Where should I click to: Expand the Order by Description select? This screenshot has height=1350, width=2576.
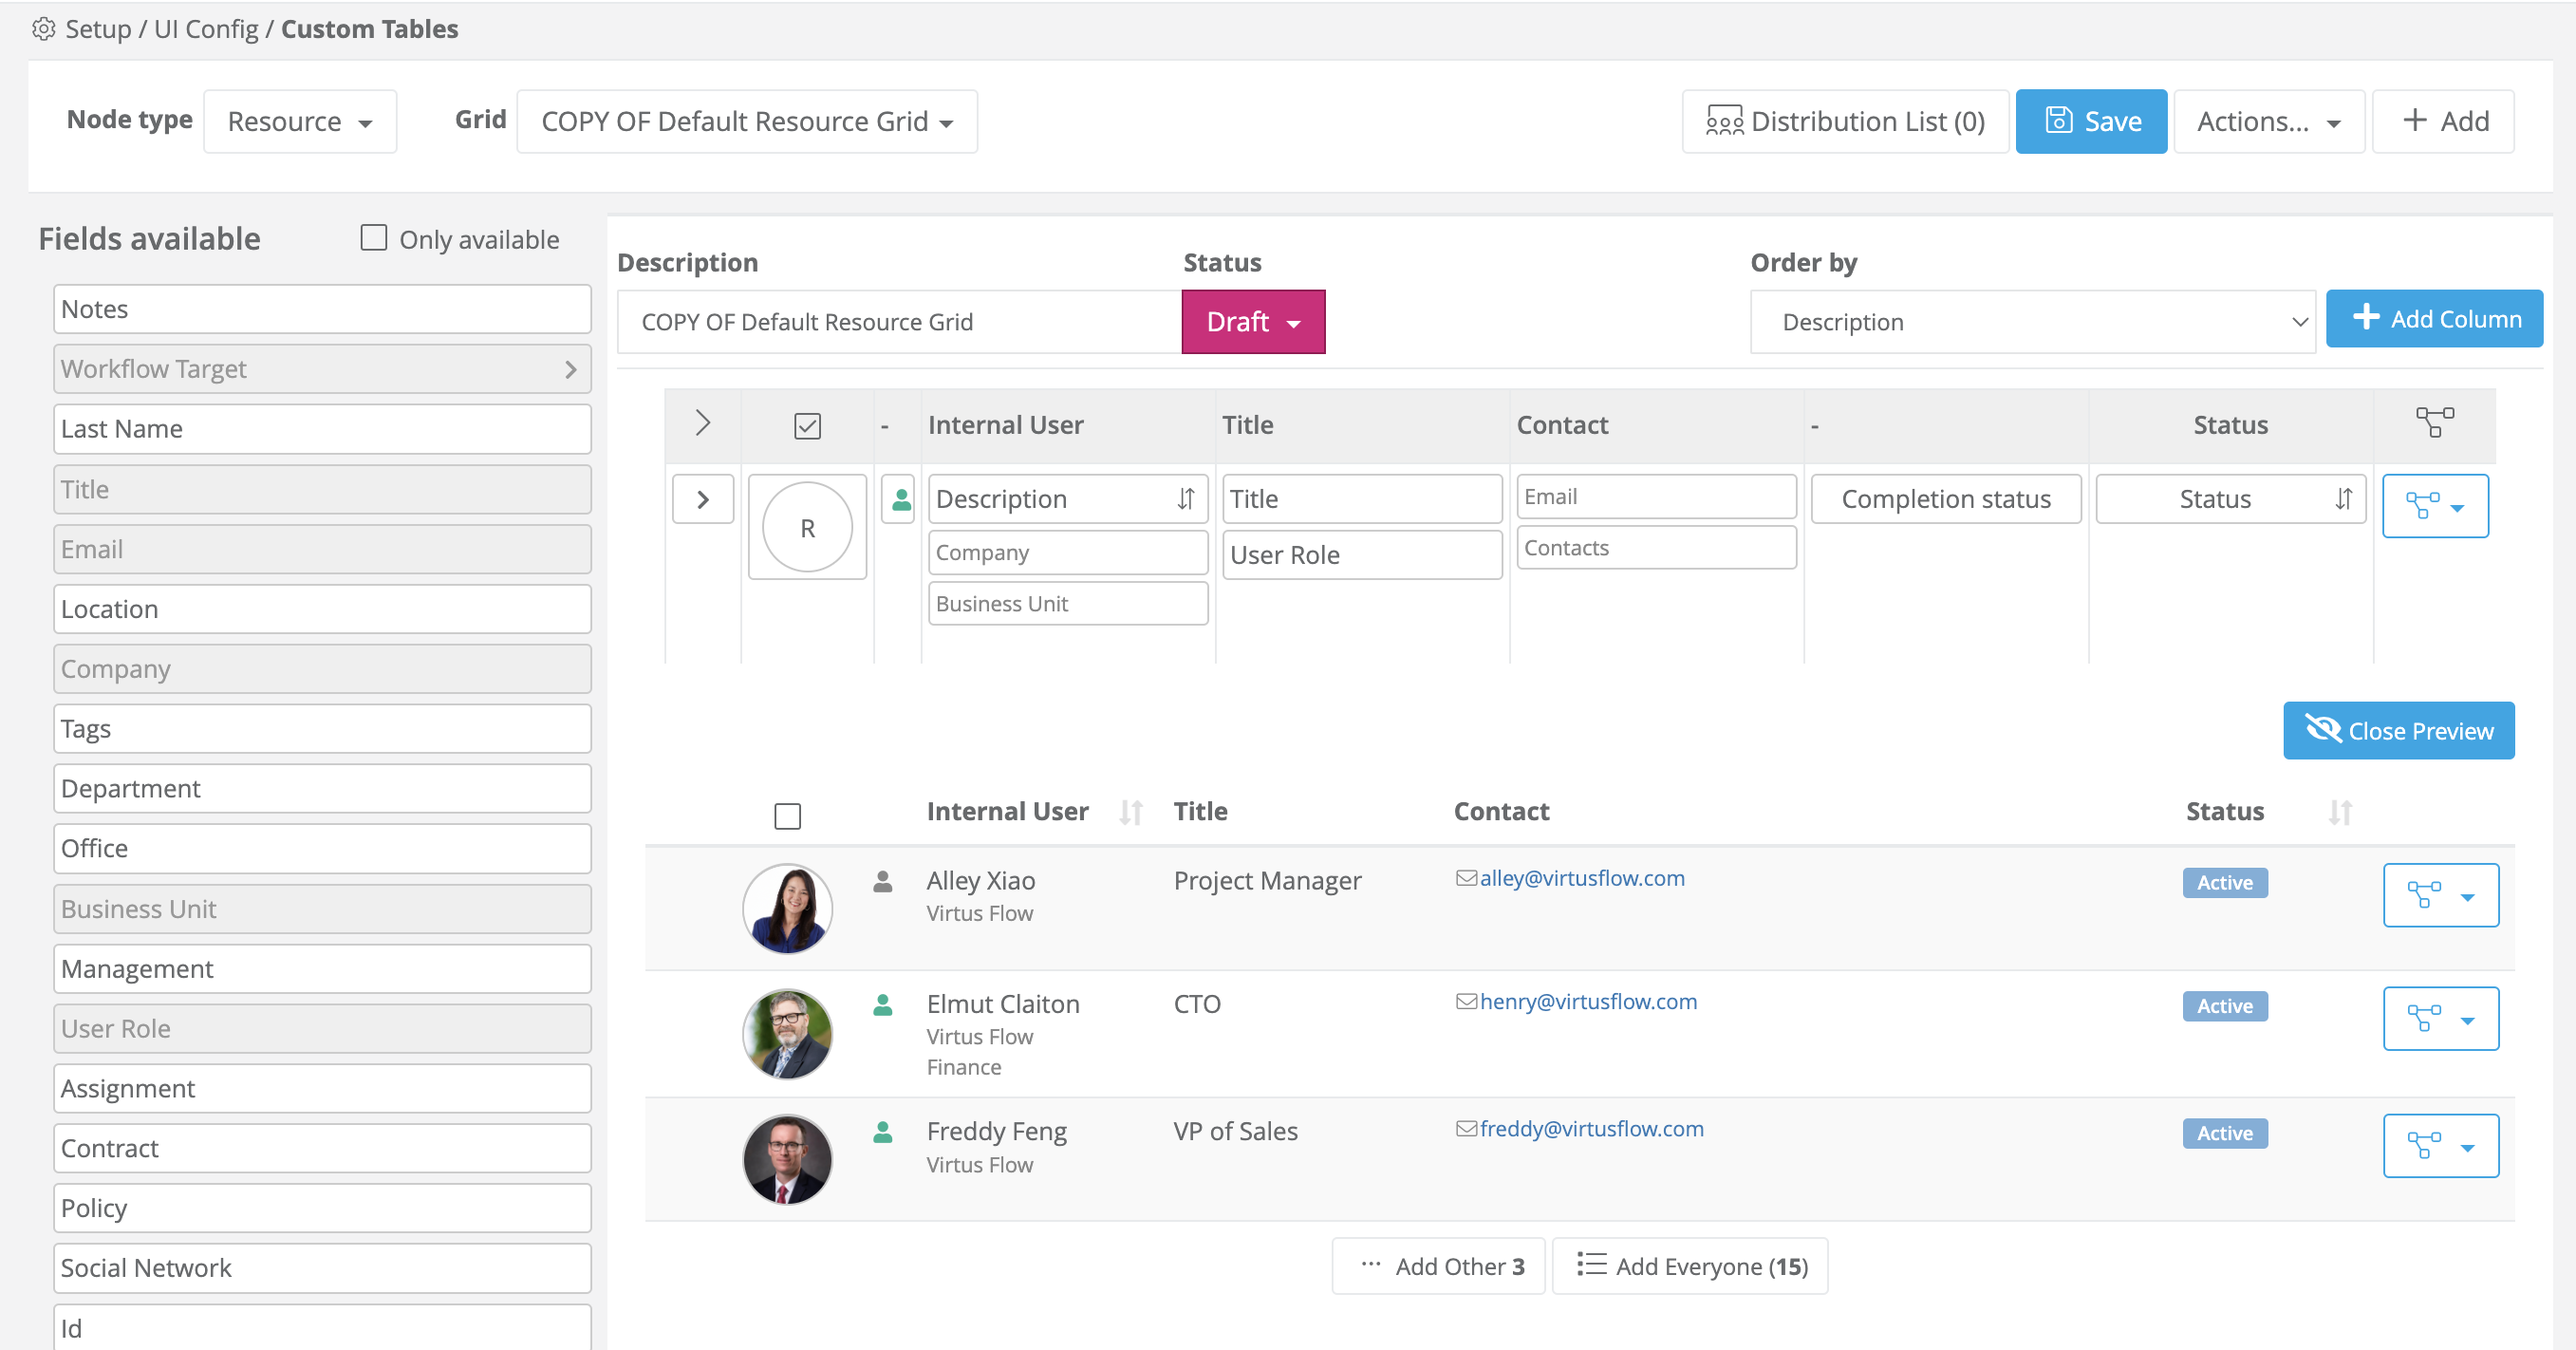coord(2032,322)
